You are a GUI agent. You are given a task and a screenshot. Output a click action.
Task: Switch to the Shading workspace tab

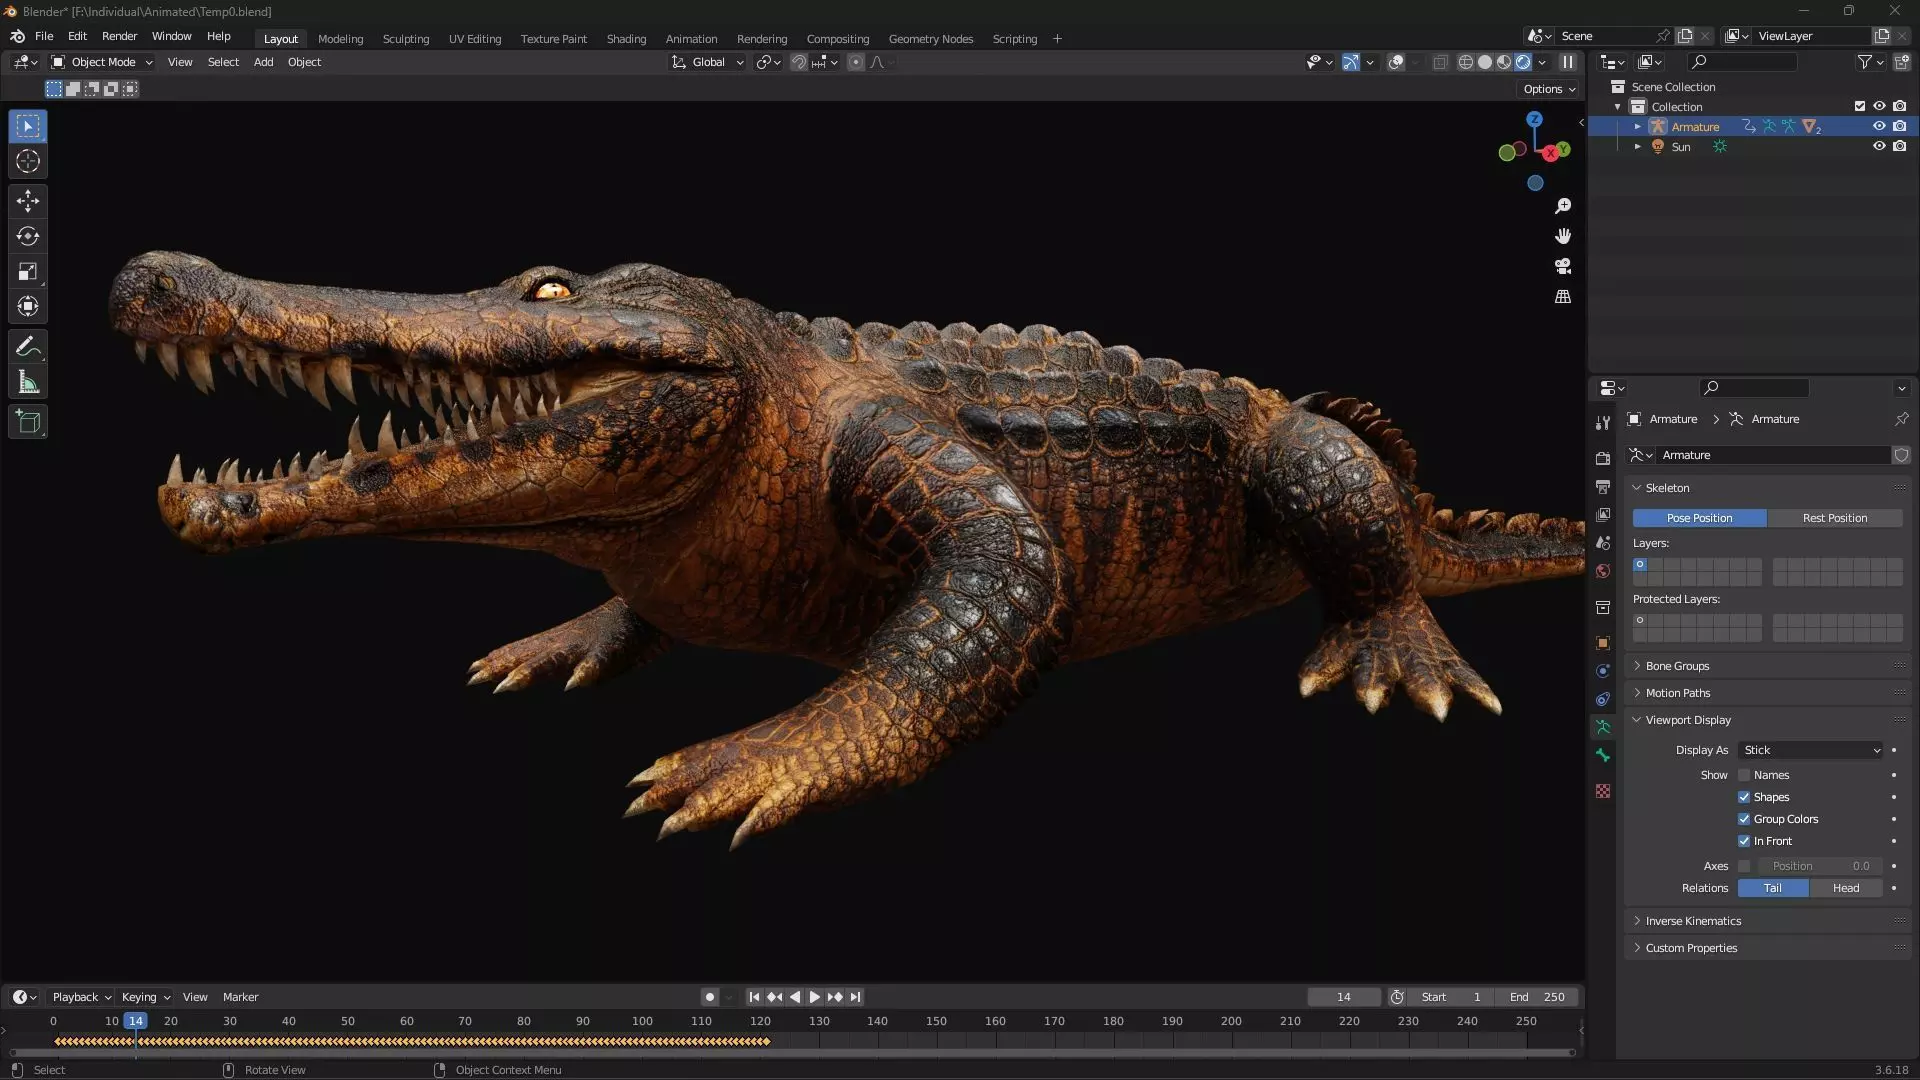[626, 39]
